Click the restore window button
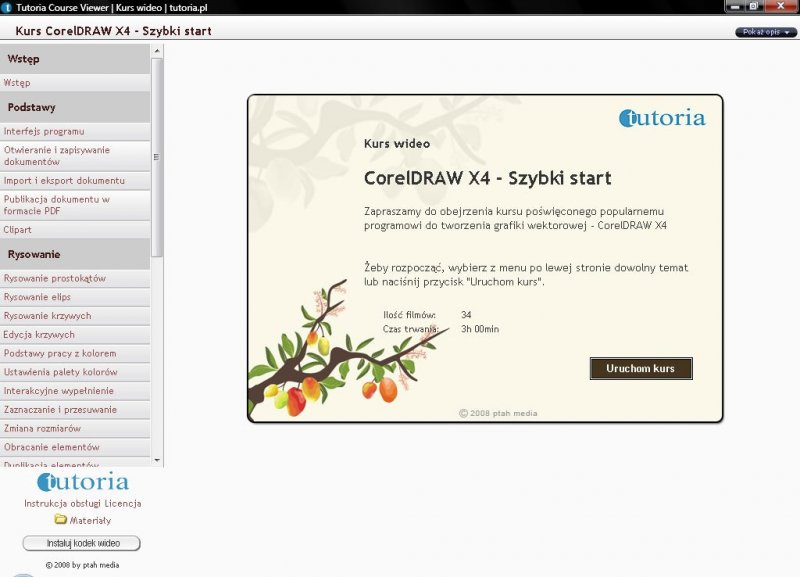This screenshot has height=577, width=800. click(x=753, y=6)
